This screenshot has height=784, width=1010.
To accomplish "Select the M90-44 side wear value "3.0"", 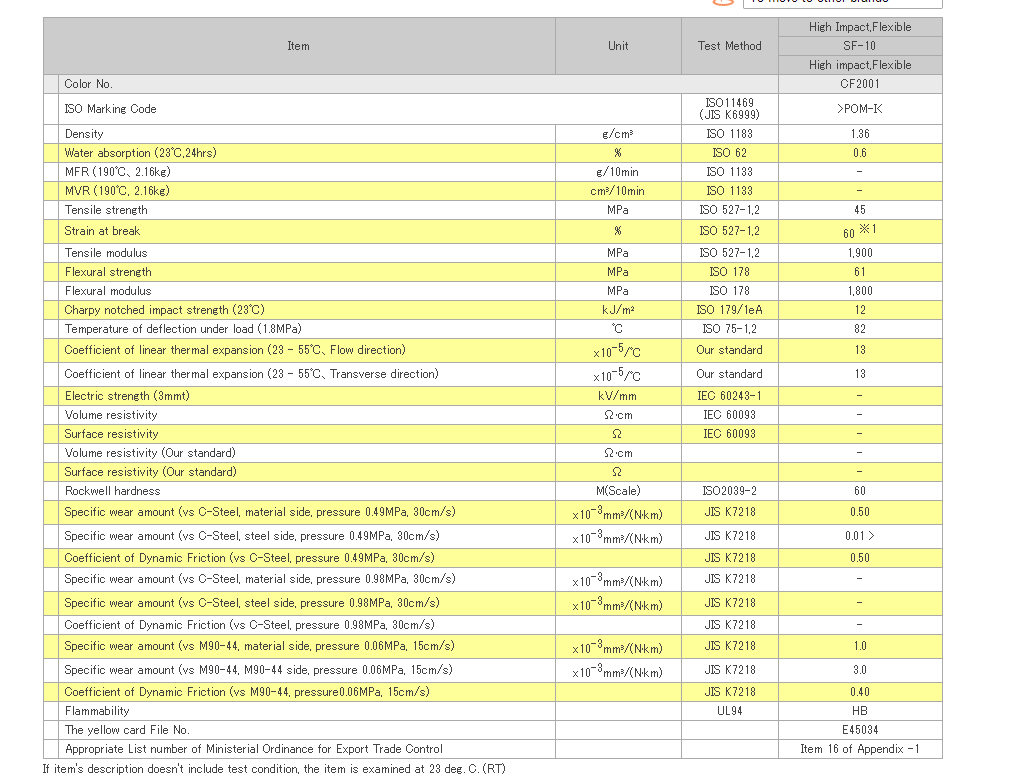I will pos(860,670).
